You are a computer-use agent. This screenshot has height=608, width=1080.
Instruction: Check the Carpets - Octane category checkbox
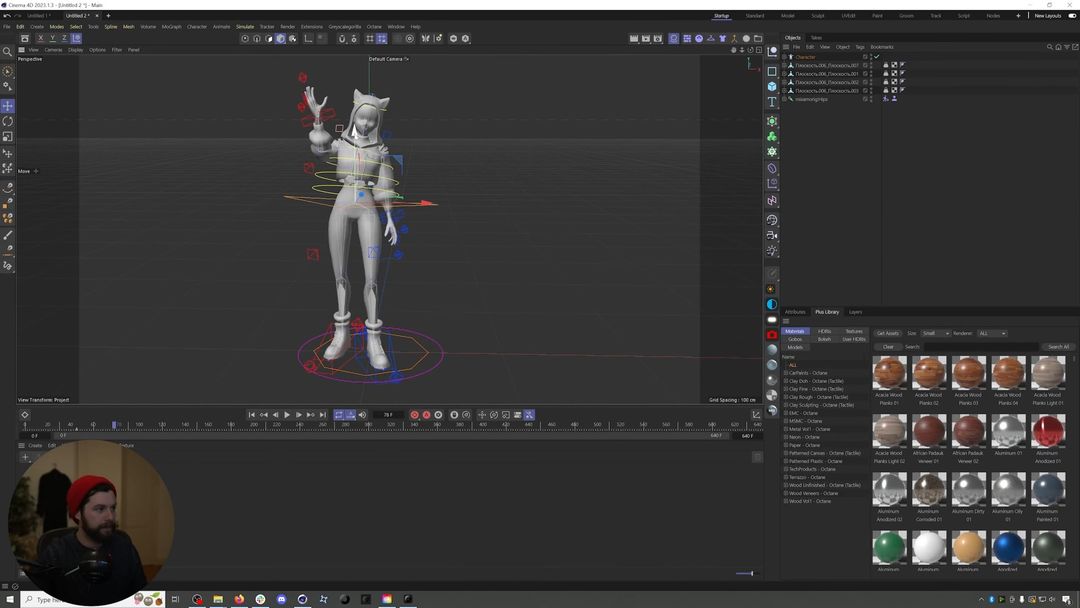(x=787, y=372)
